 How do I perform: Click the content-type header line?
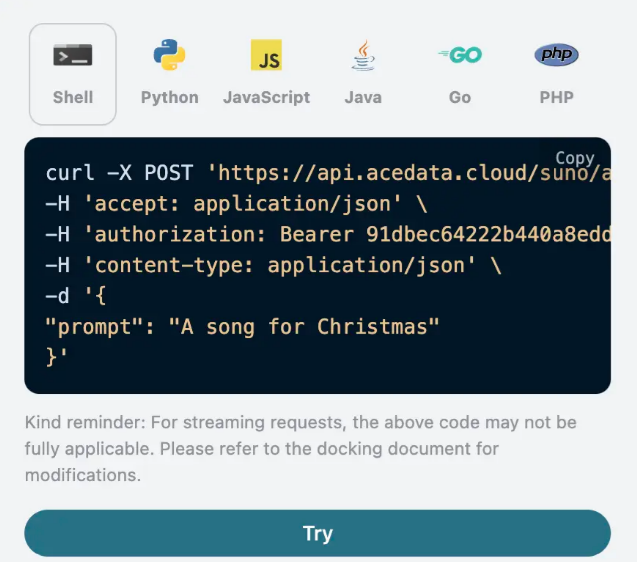pos(273,265)
